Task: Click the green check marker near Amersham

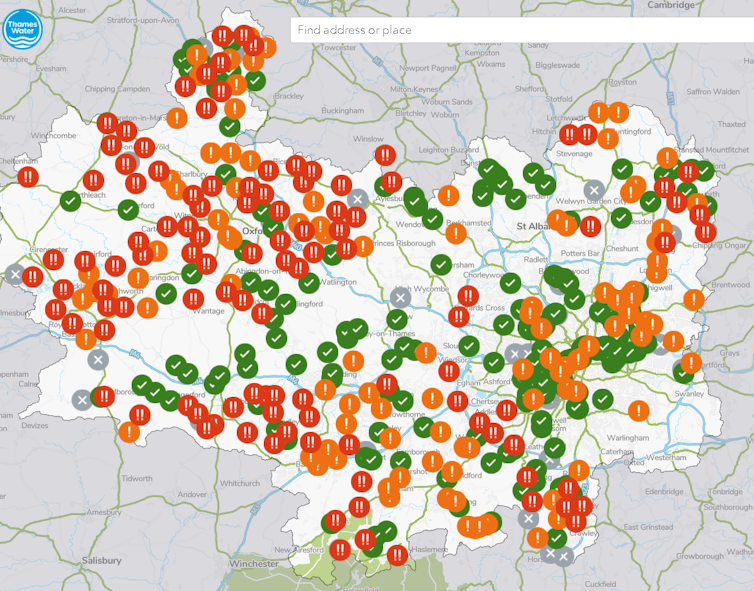Action: (441, 264)
